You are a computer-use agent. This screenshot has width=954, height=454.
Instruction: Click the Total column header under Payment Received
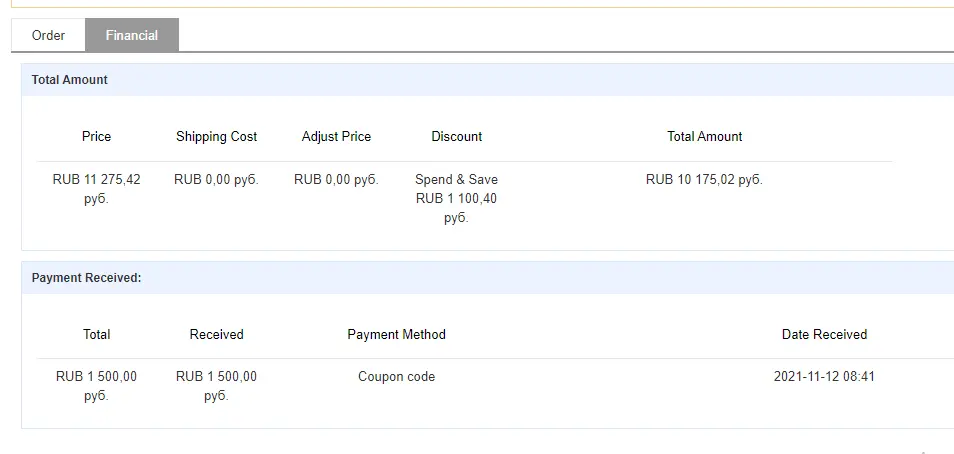pos(96,334)
